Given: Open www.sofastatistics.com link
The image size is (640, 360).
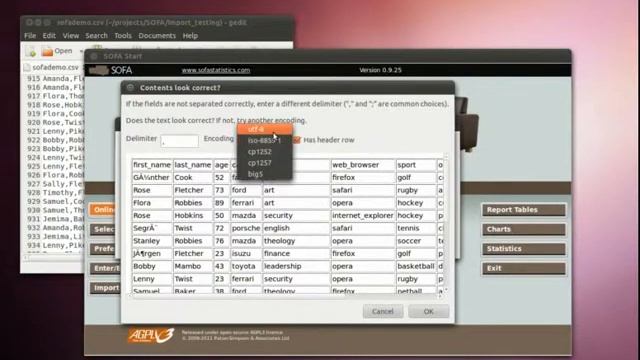Looking at the screenshot, I should [216, 70].
